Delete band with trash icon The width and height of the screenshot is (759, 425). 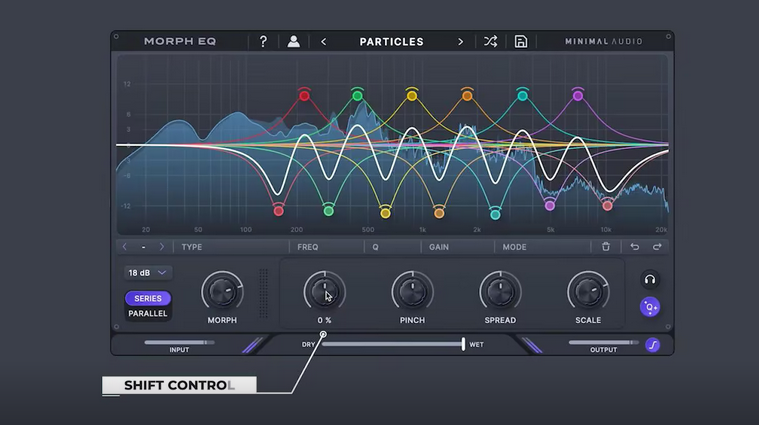click(606, 247)
